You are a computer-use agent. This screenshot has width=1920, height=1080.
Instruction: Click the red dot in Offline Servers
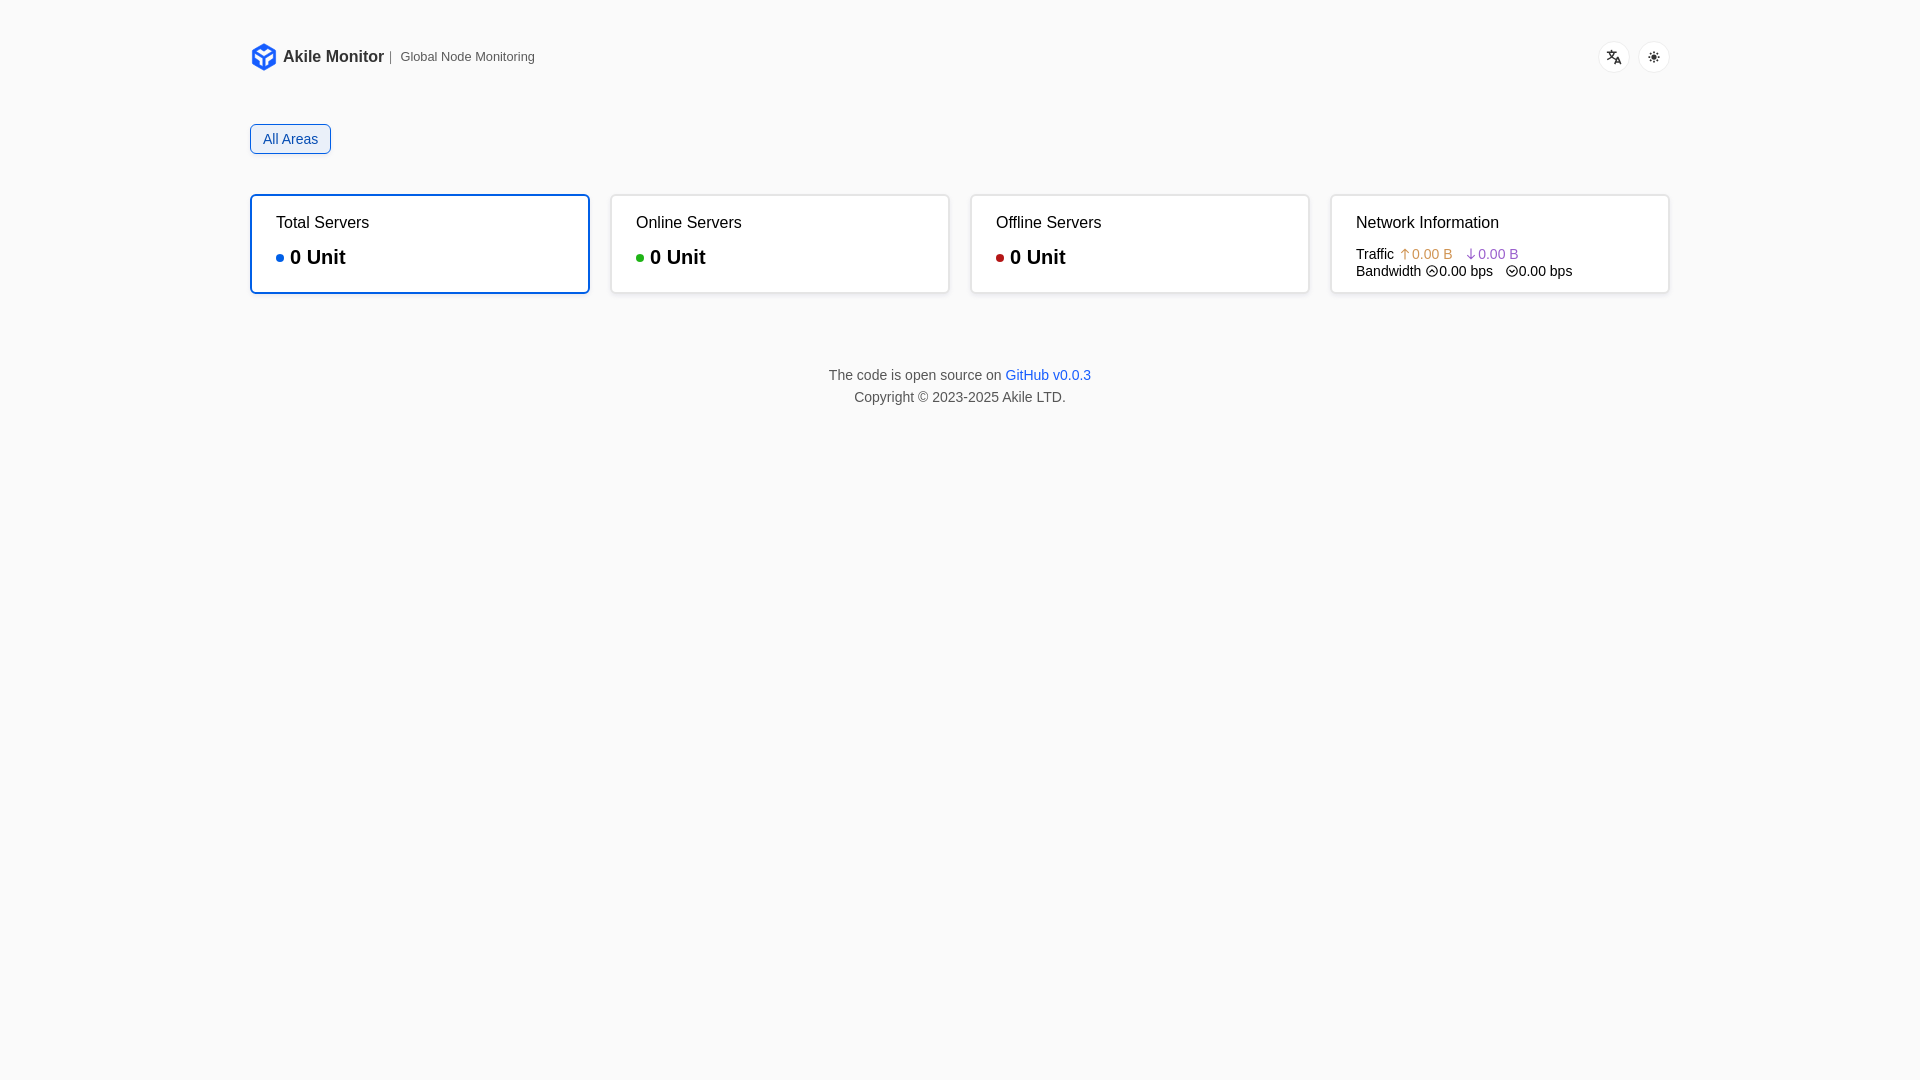[1000, 258]
